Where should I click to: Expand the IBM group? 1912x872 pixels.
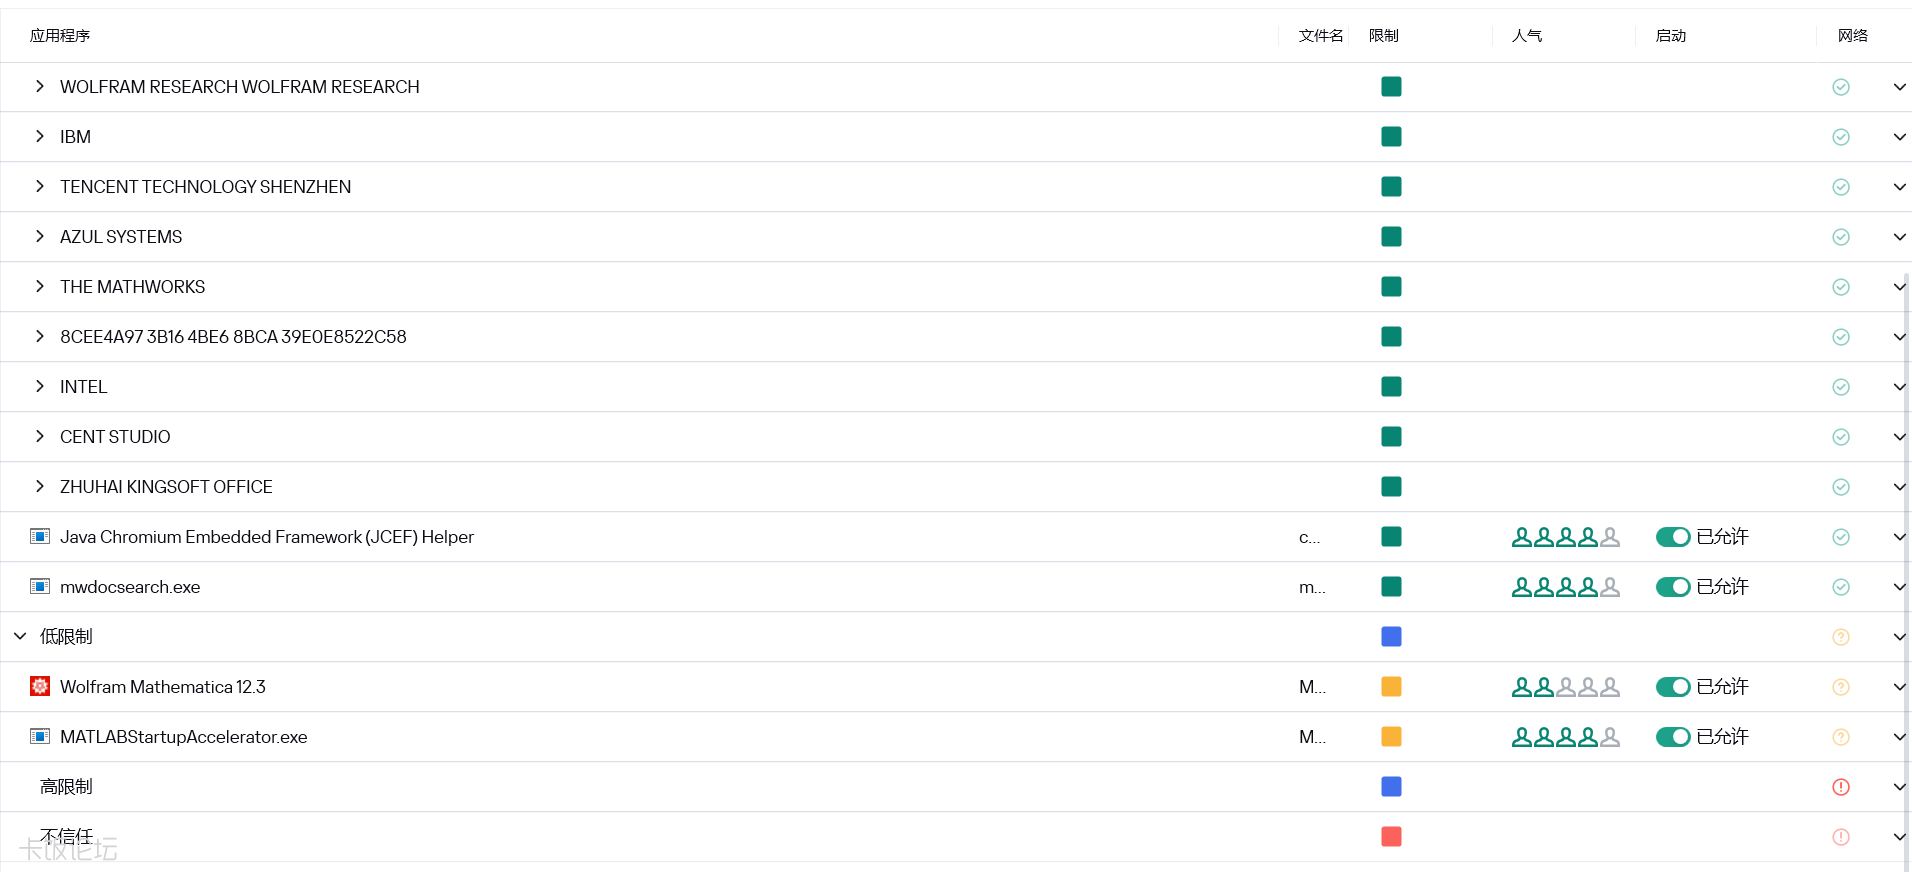coord(40,136)
